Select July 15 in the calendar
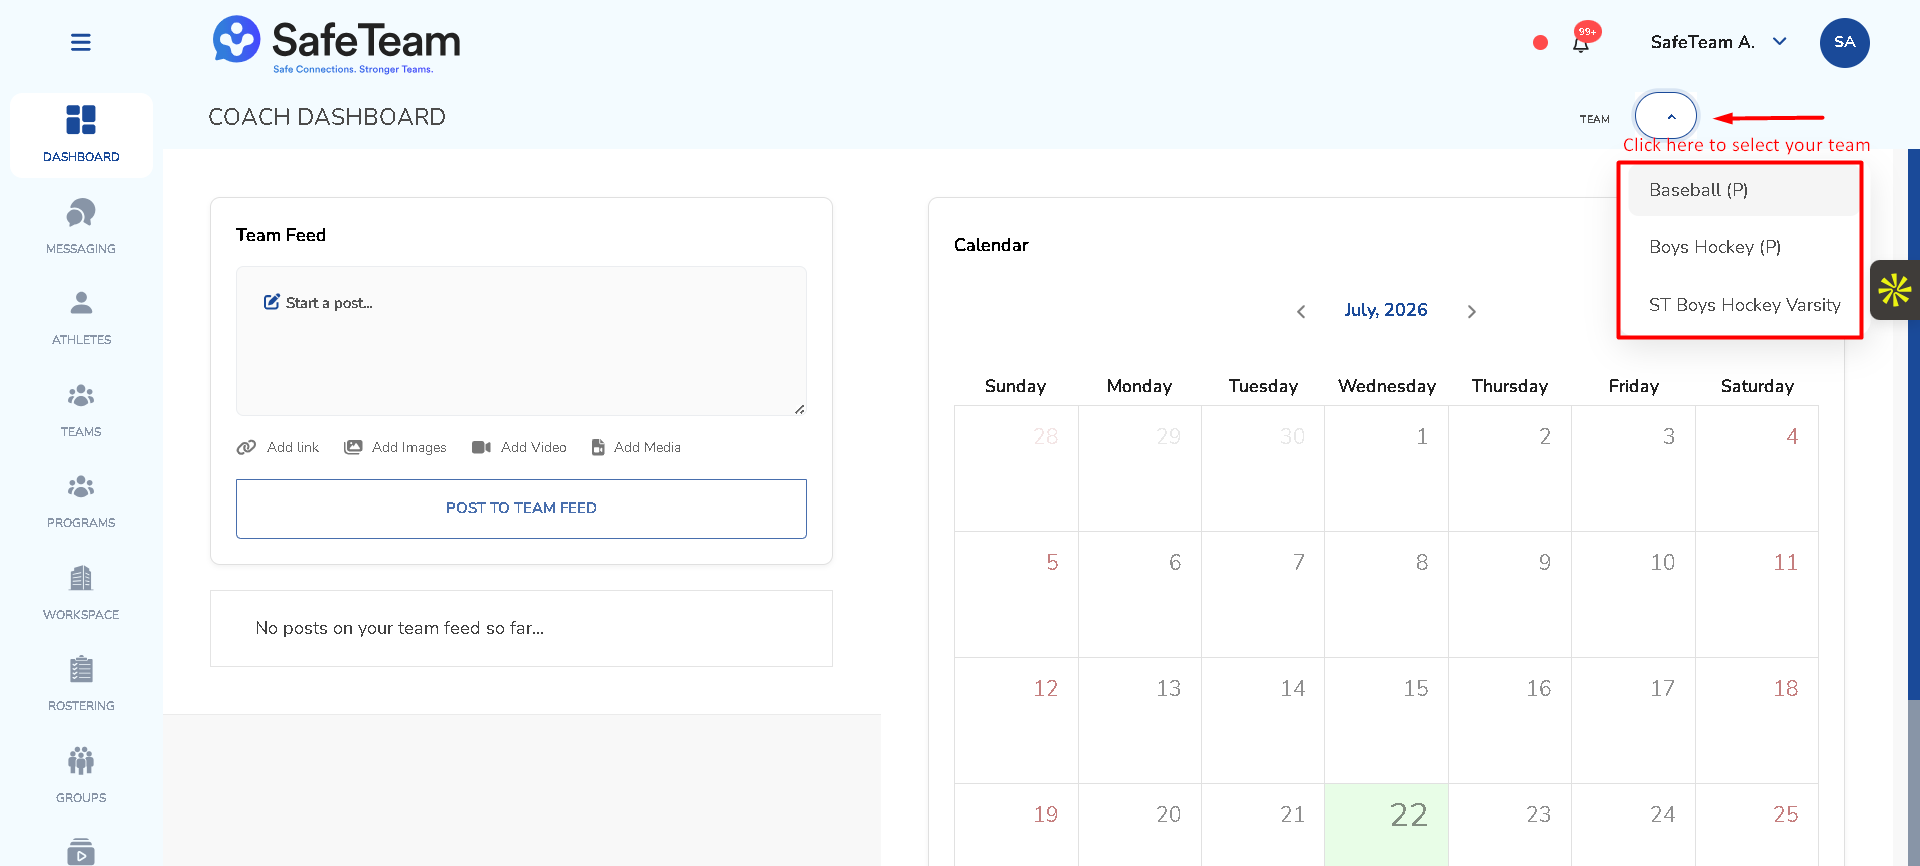This screenshot has height=866, width=1920. coord(1386,720)
